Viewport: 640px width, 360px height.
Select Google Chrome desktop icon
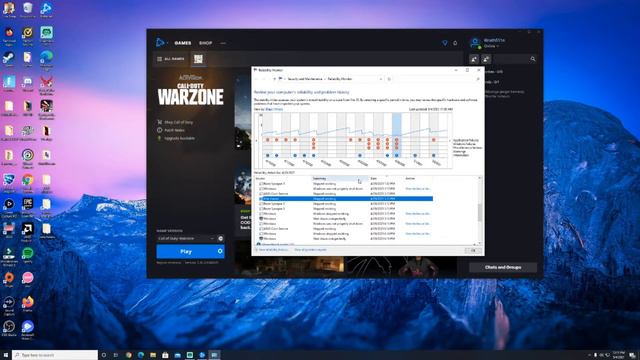(x=27, y=182)
